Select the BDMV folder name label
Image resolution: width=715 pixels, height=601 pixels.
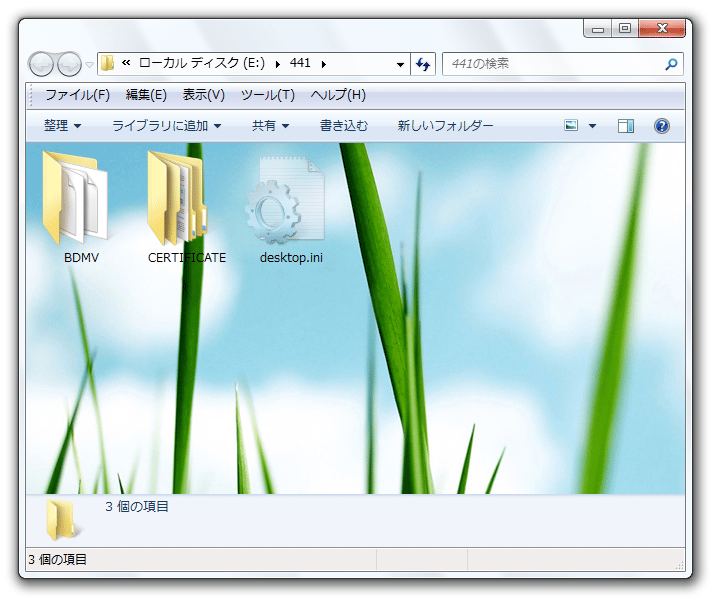[81, 258]
